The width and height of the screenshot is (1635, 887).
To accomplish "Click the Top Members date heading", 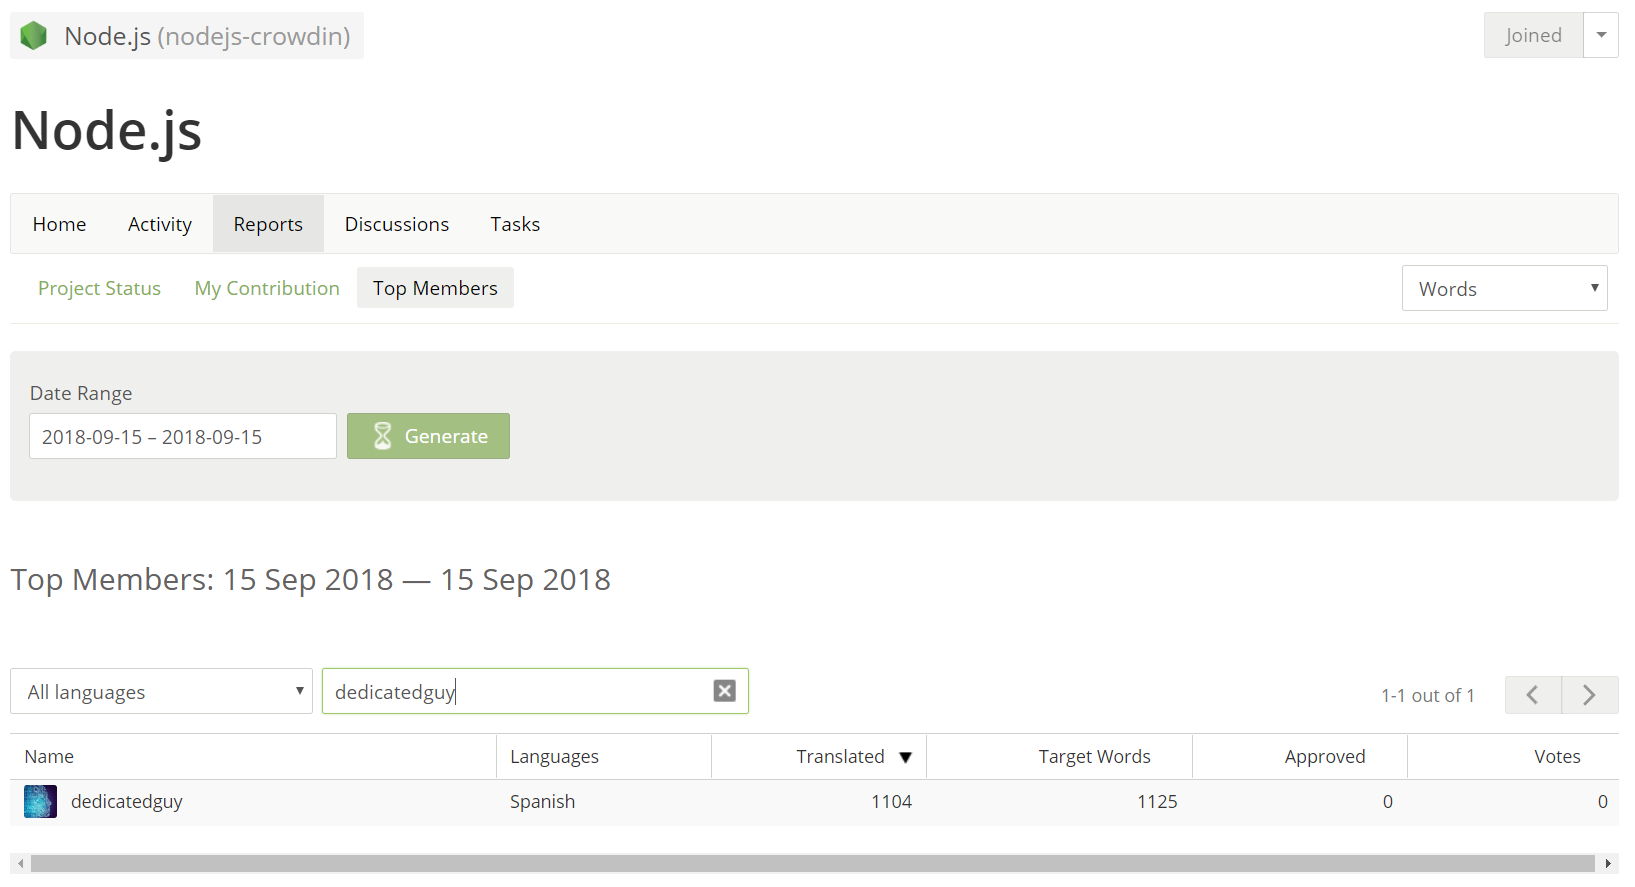I will point(310,580).
